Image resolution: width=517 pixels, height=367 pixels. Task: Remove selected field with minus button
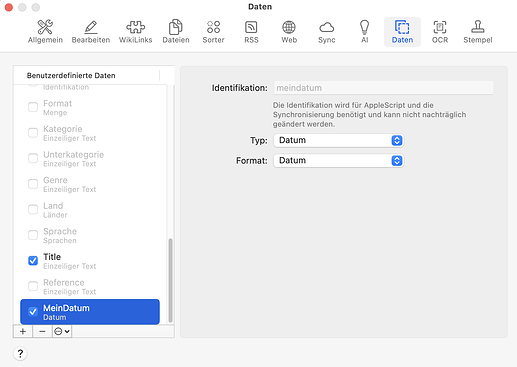42,331
